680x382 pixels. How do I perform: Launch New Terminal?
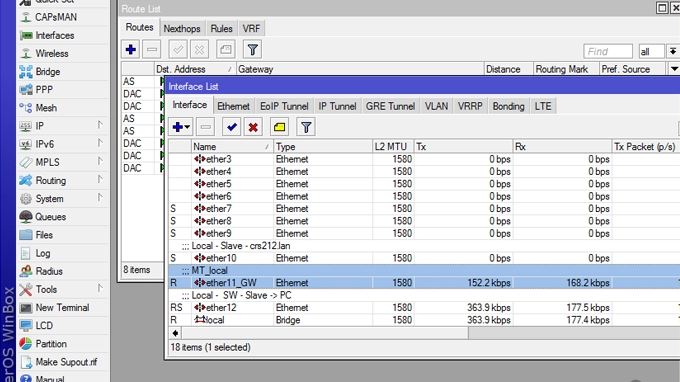pos(62,308)
